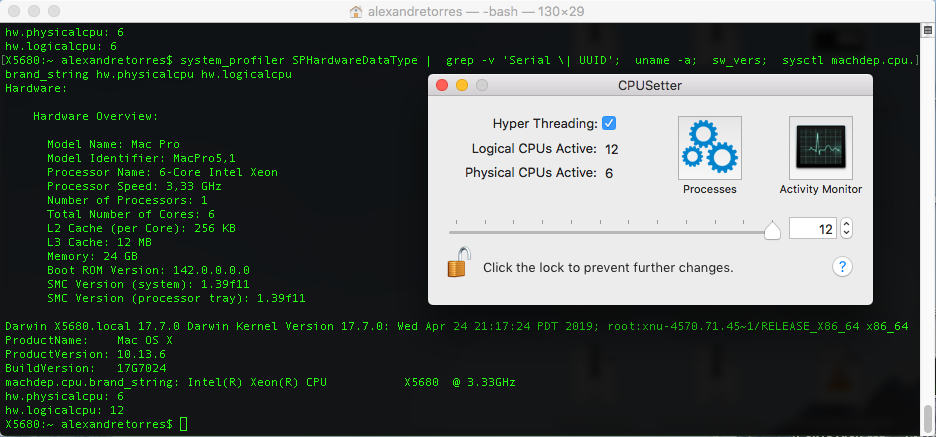Click the CPU count slider thumb
Image resolution: width=936 pixels, height=437 pixels.
coord(772,230)
